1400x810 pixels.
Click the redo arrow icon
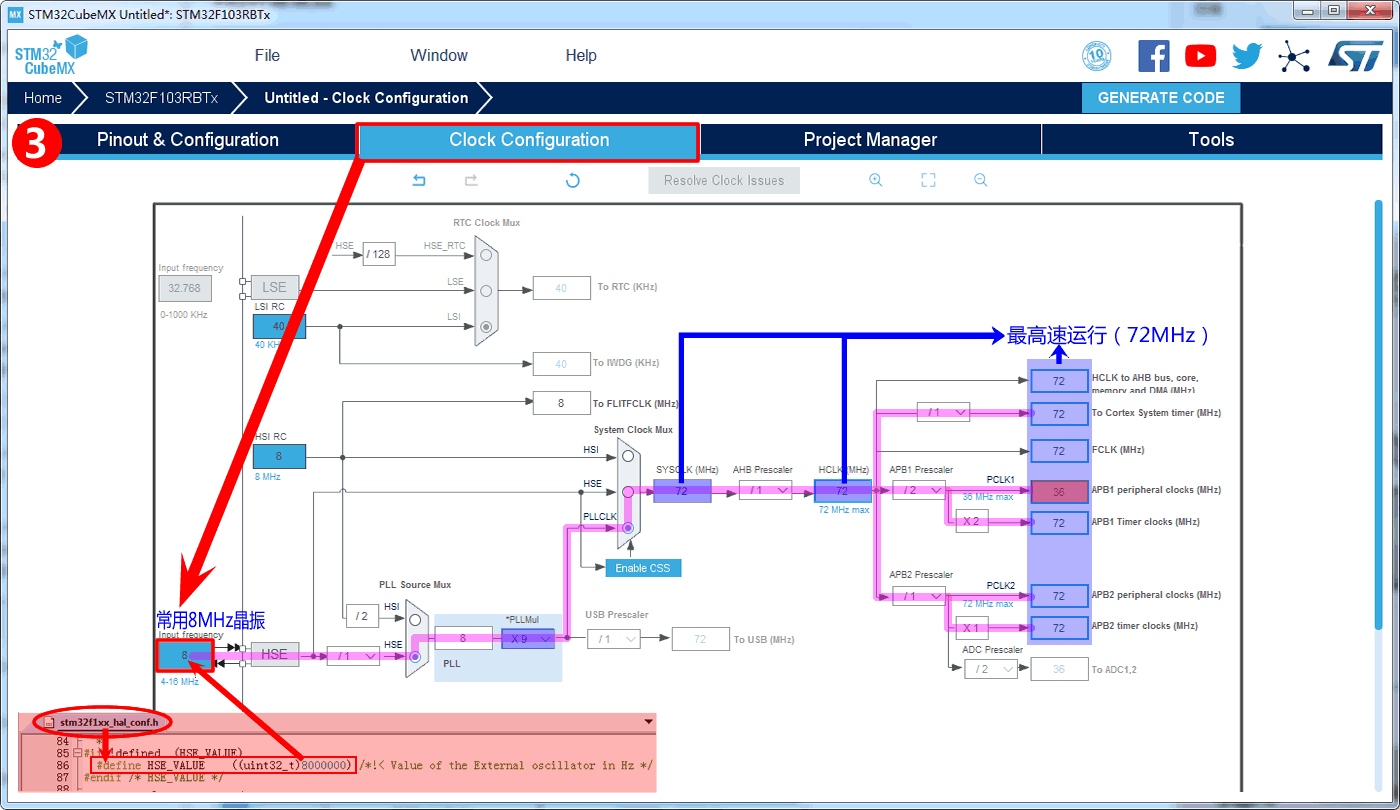pos(471,180)
